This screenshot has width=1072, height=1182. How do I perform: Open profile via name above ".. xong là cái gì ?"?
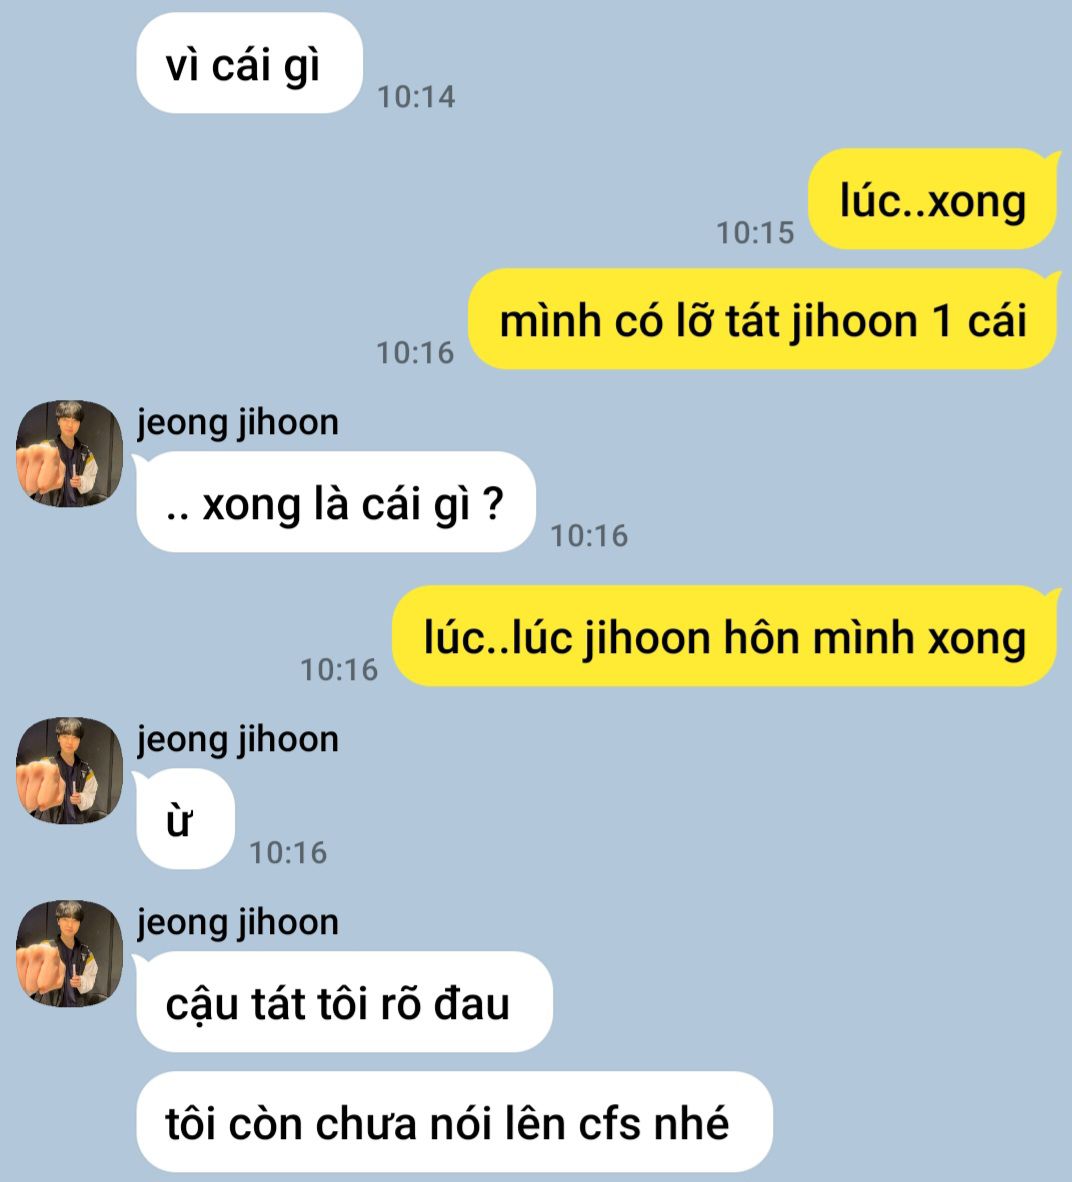237,422
